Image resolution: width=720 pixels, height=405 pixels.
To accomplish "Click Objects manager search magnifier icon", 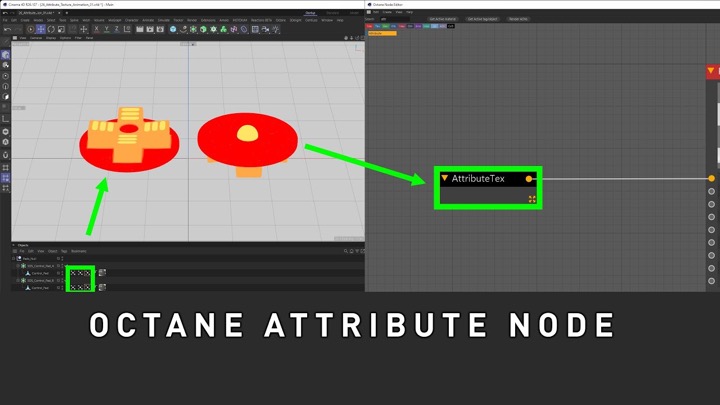I will (x=345, y=251).
